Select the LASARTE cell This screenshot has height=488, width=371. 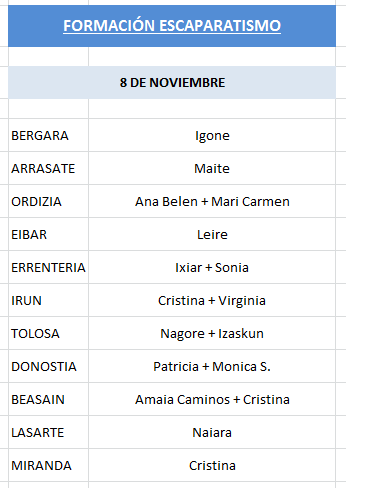(x=48, y=432)
